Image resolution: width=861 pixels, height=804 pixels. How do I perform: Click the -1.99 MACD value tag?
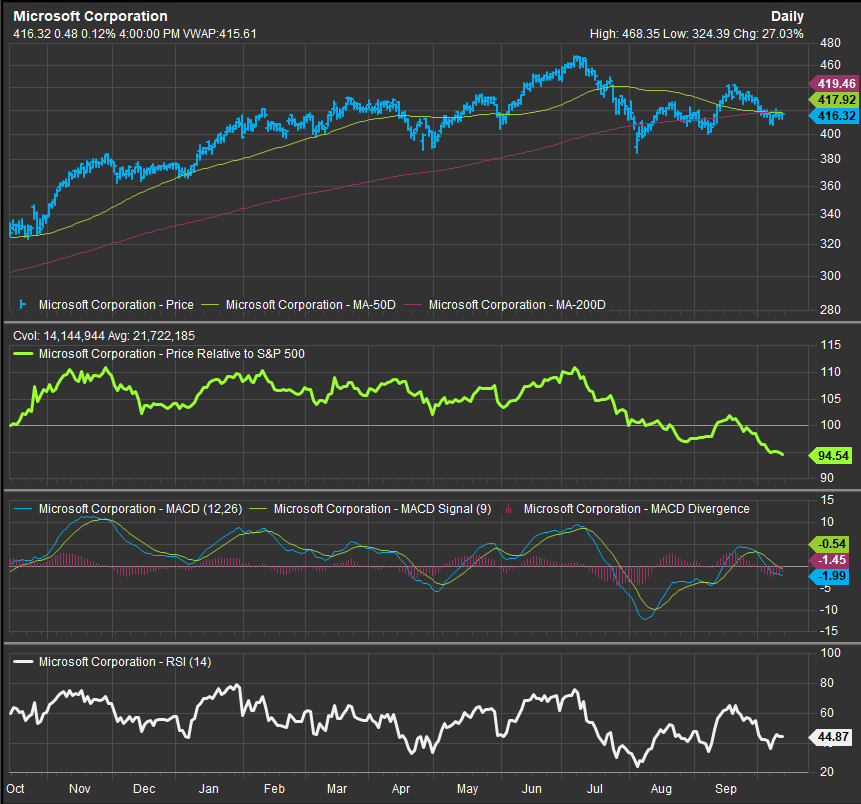830,576
